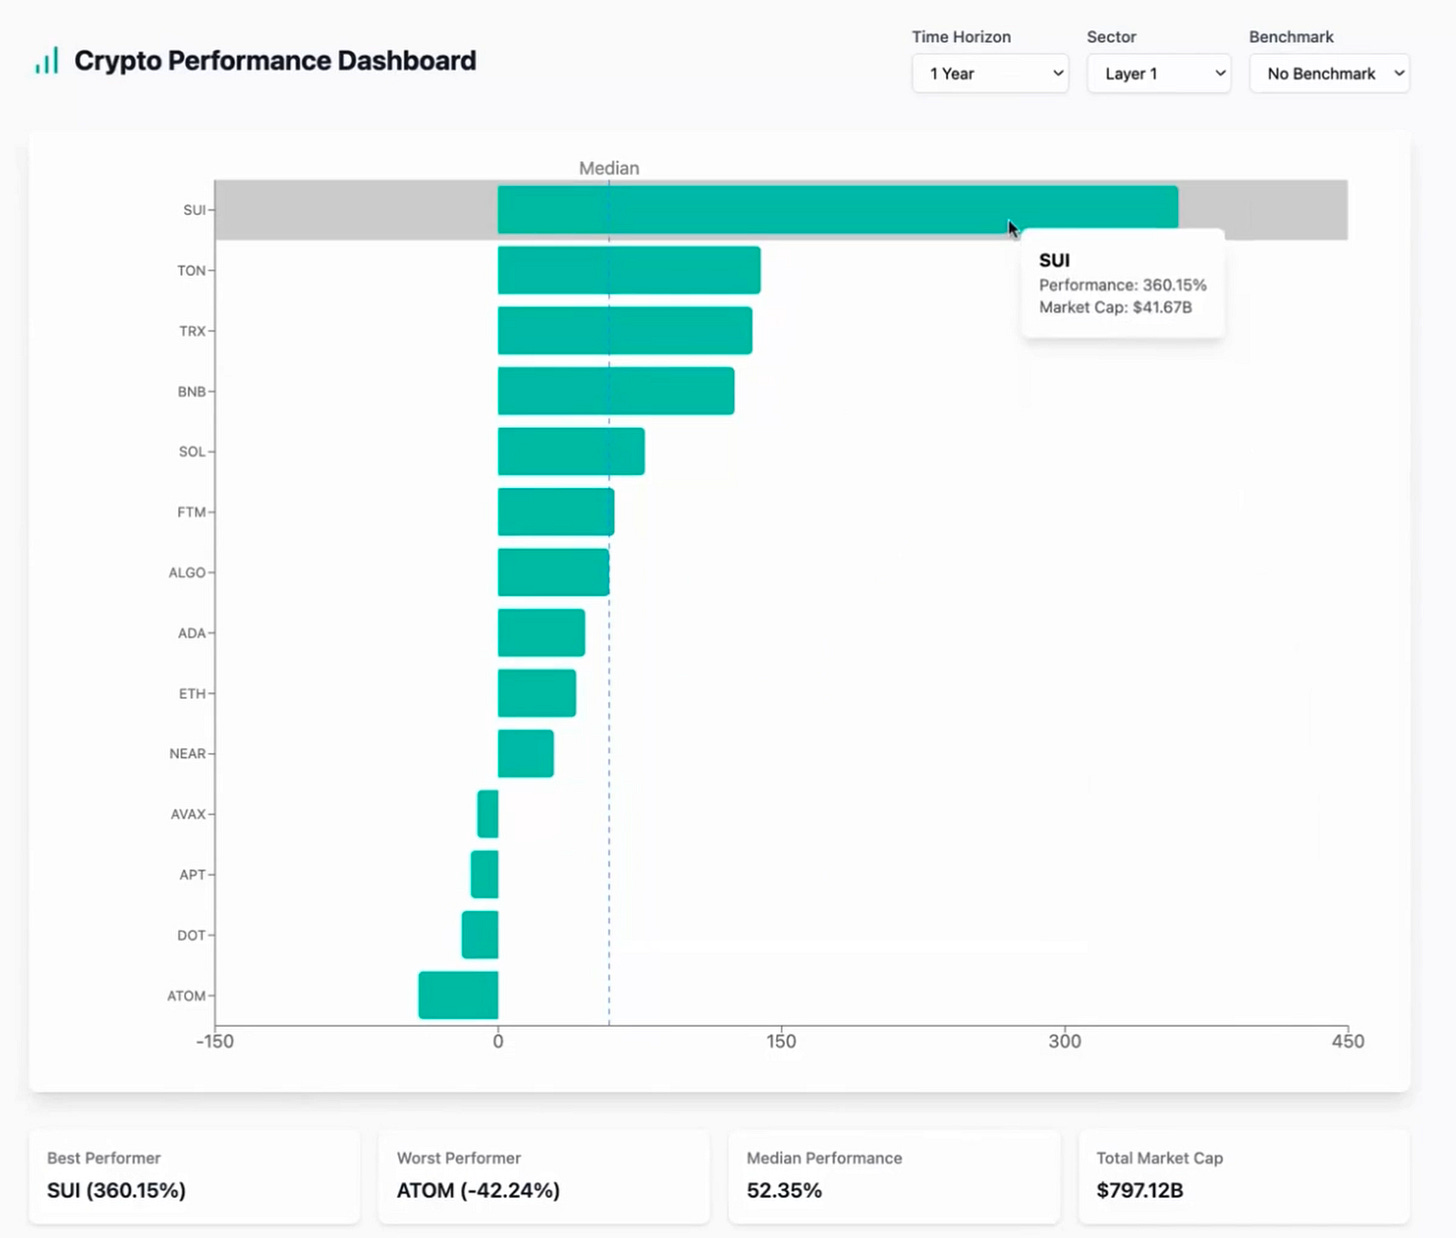Click the negative ATOM bar
Viewport: 1456px width, 1238px height.
pyautogui.click(x=458, y=995)
